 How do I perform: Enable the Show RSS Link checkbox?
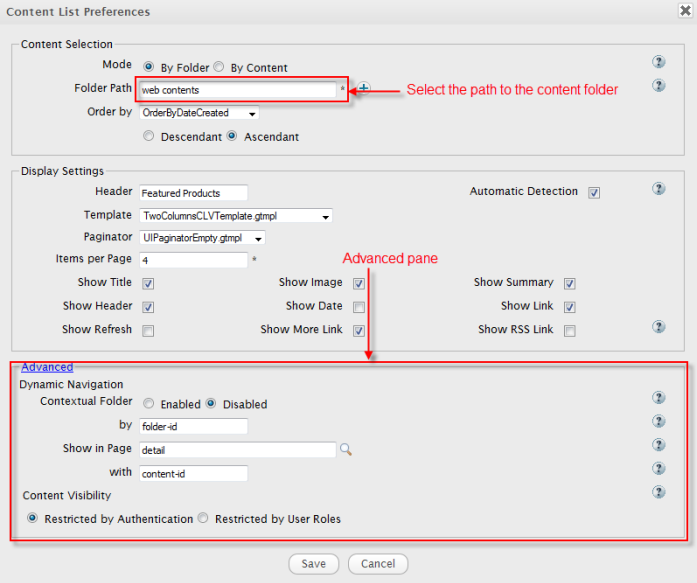(x=569, y=331)
